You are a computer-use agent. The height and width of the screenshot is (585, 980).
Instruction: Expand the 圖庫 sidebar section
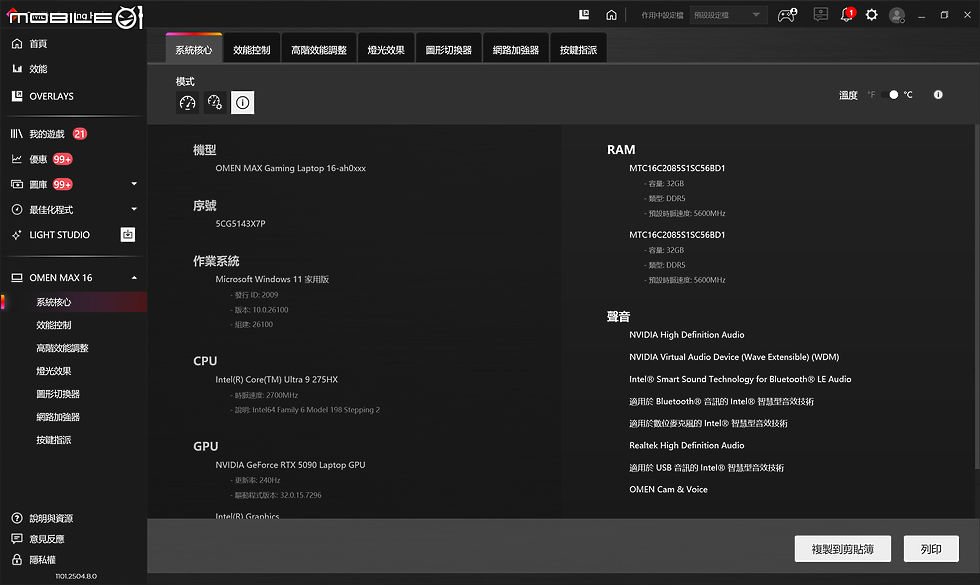134,184
